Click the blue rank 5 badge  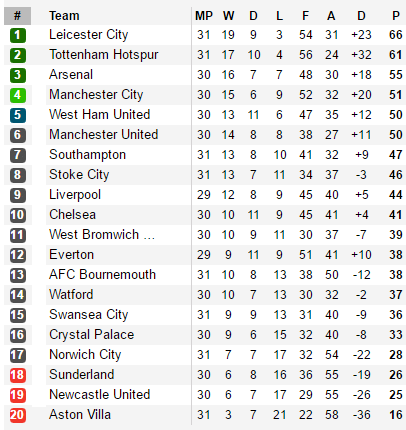tap(18, 115)
